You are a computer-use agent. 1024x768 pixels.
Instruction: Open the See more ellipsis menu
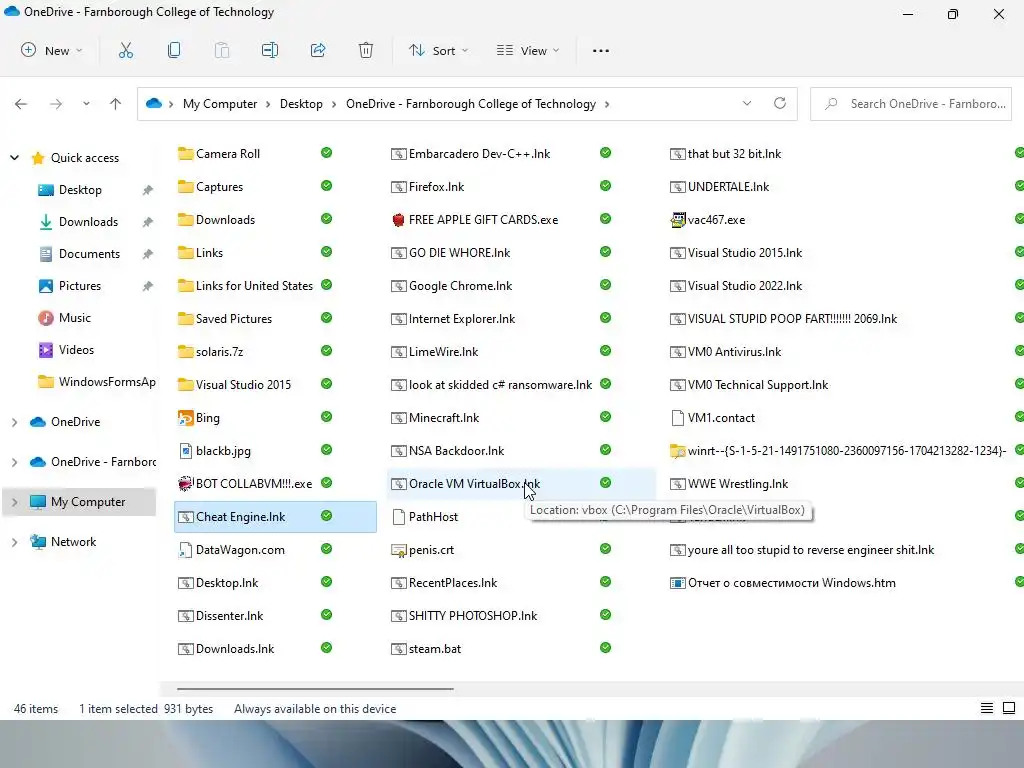[601, 50]
